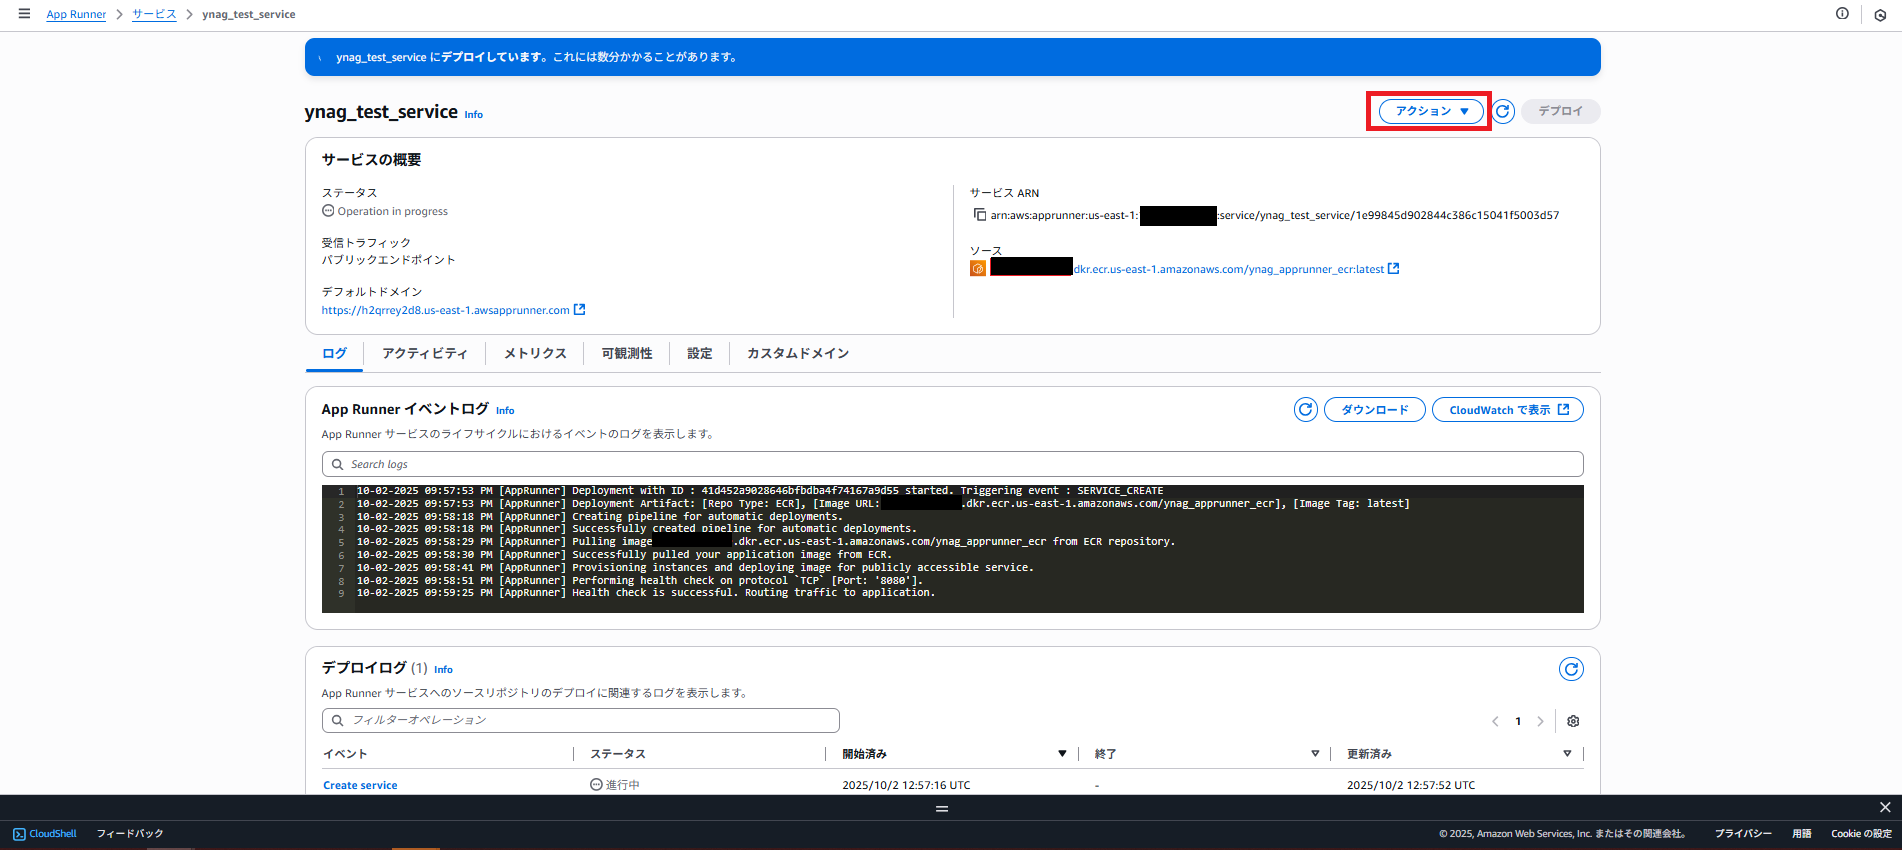
Task: Open the 可観測性 tab
Action: tap(627, 354)
